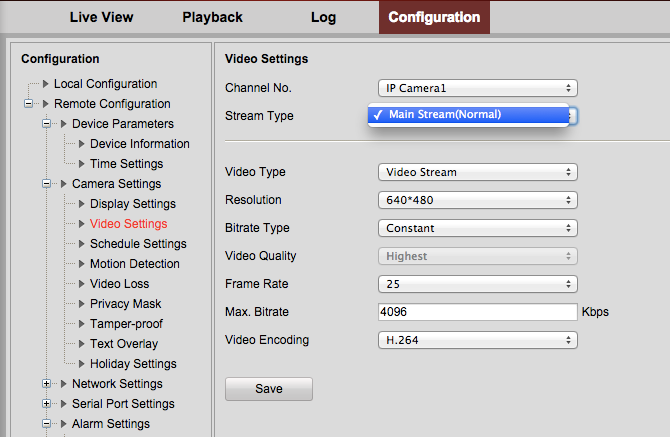Click the arrow icon before Privacy Mask
The width and height of the screenshot is (670, 437).
[x=82, y=304]
